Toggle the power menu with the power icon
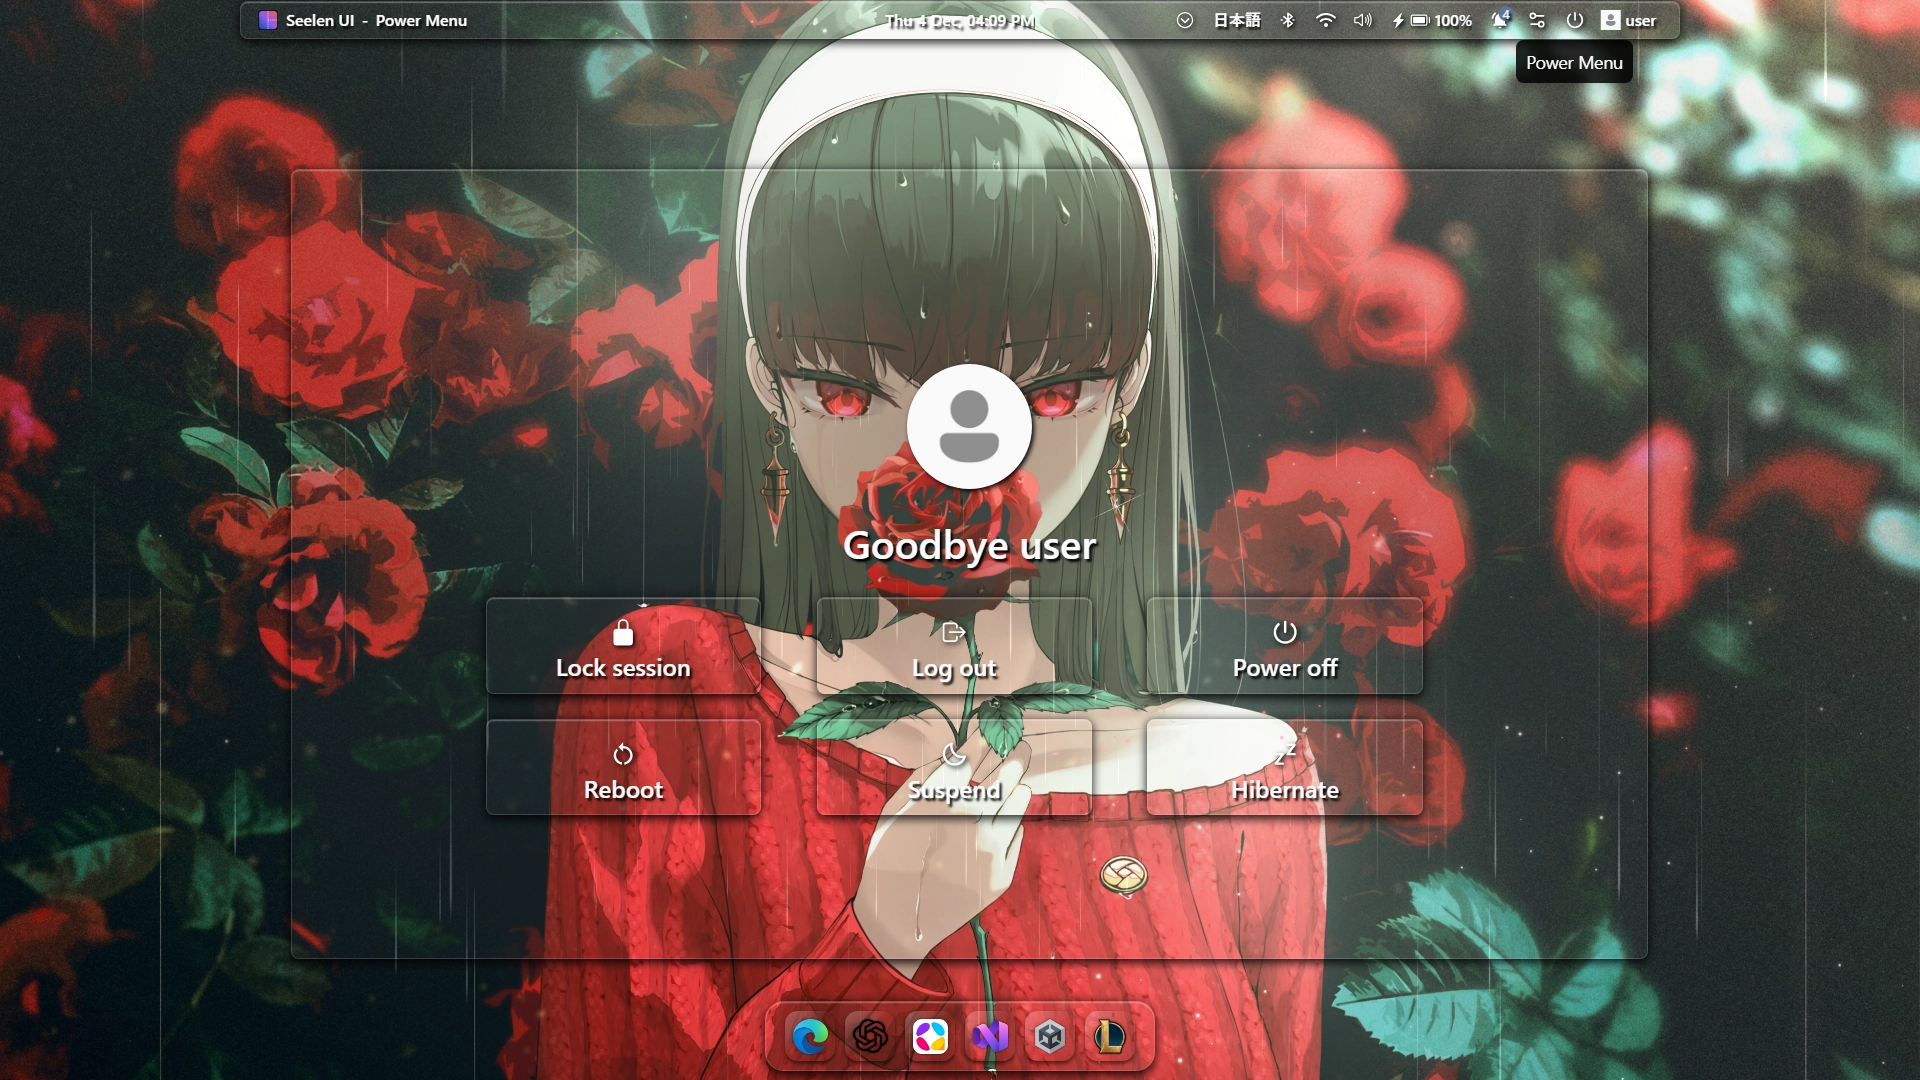The height and width of the screenshot is (1080, 1920). coord(1574,19)
